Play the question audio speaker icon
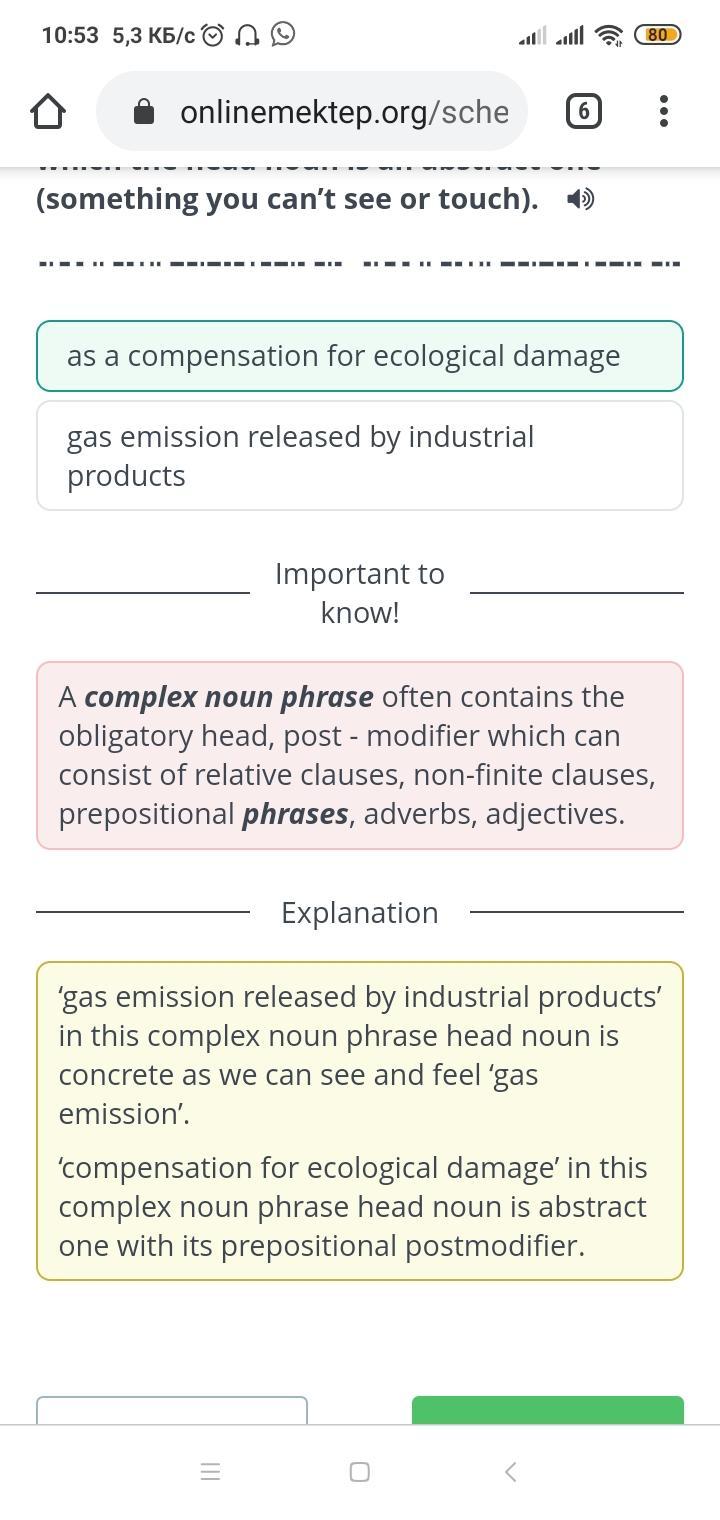The width and height of the screenshot is (720, 1520). click(580, 199)
